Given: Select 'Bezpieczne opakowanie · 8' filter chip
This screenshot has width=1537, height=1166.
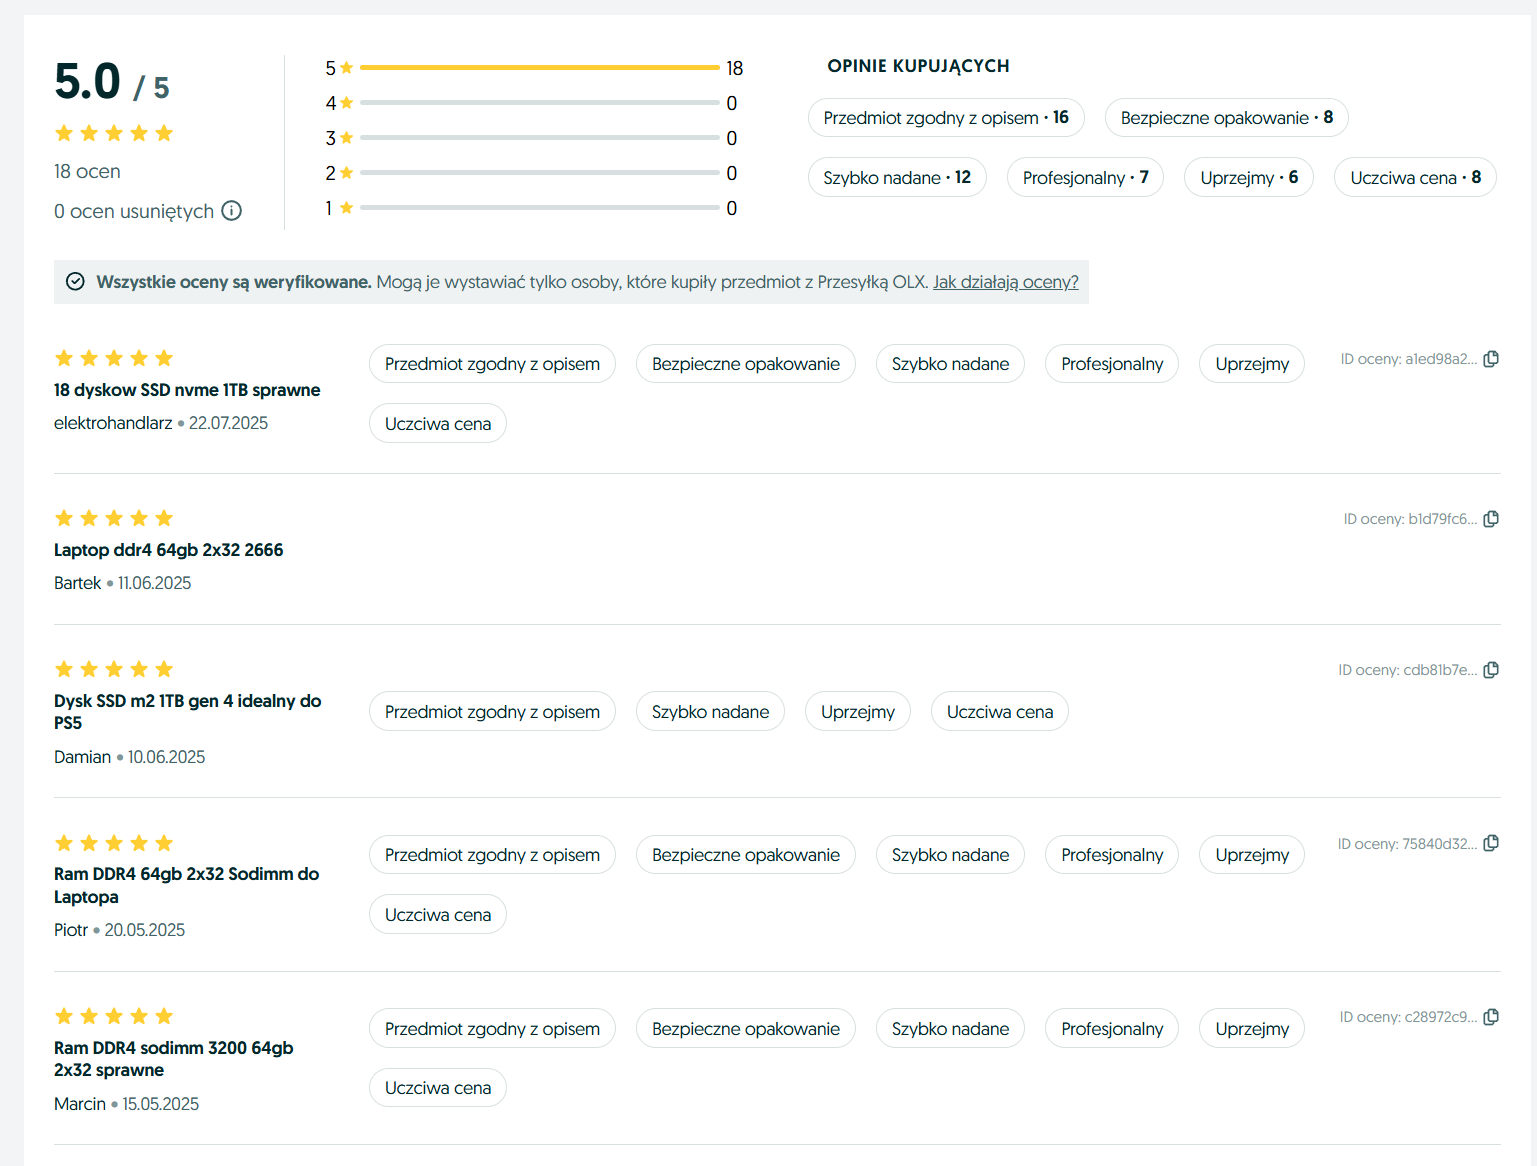Looking at the screenshot, I should click(1226, 118).
